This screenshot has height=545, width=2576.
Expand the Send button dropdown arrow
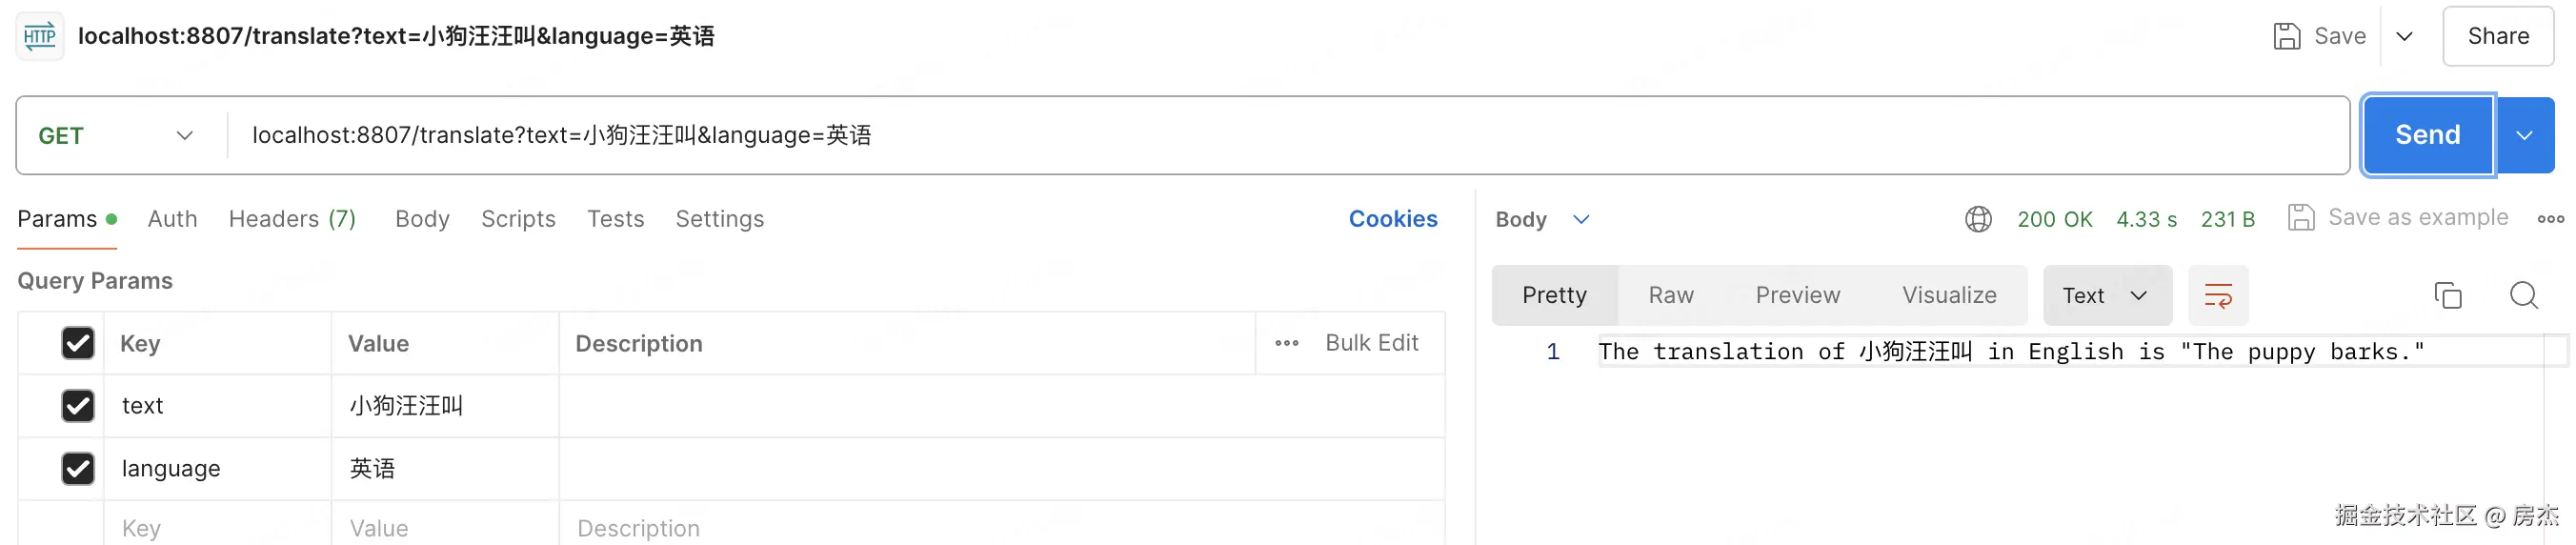tap(2524, 136)
